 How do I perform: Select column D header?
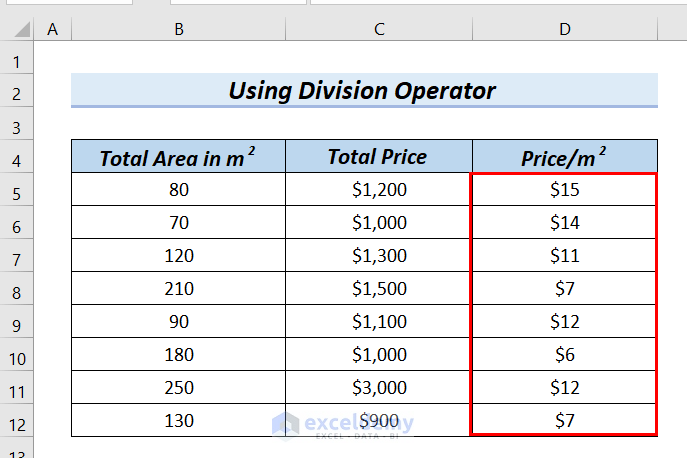(x=565, y=30)
